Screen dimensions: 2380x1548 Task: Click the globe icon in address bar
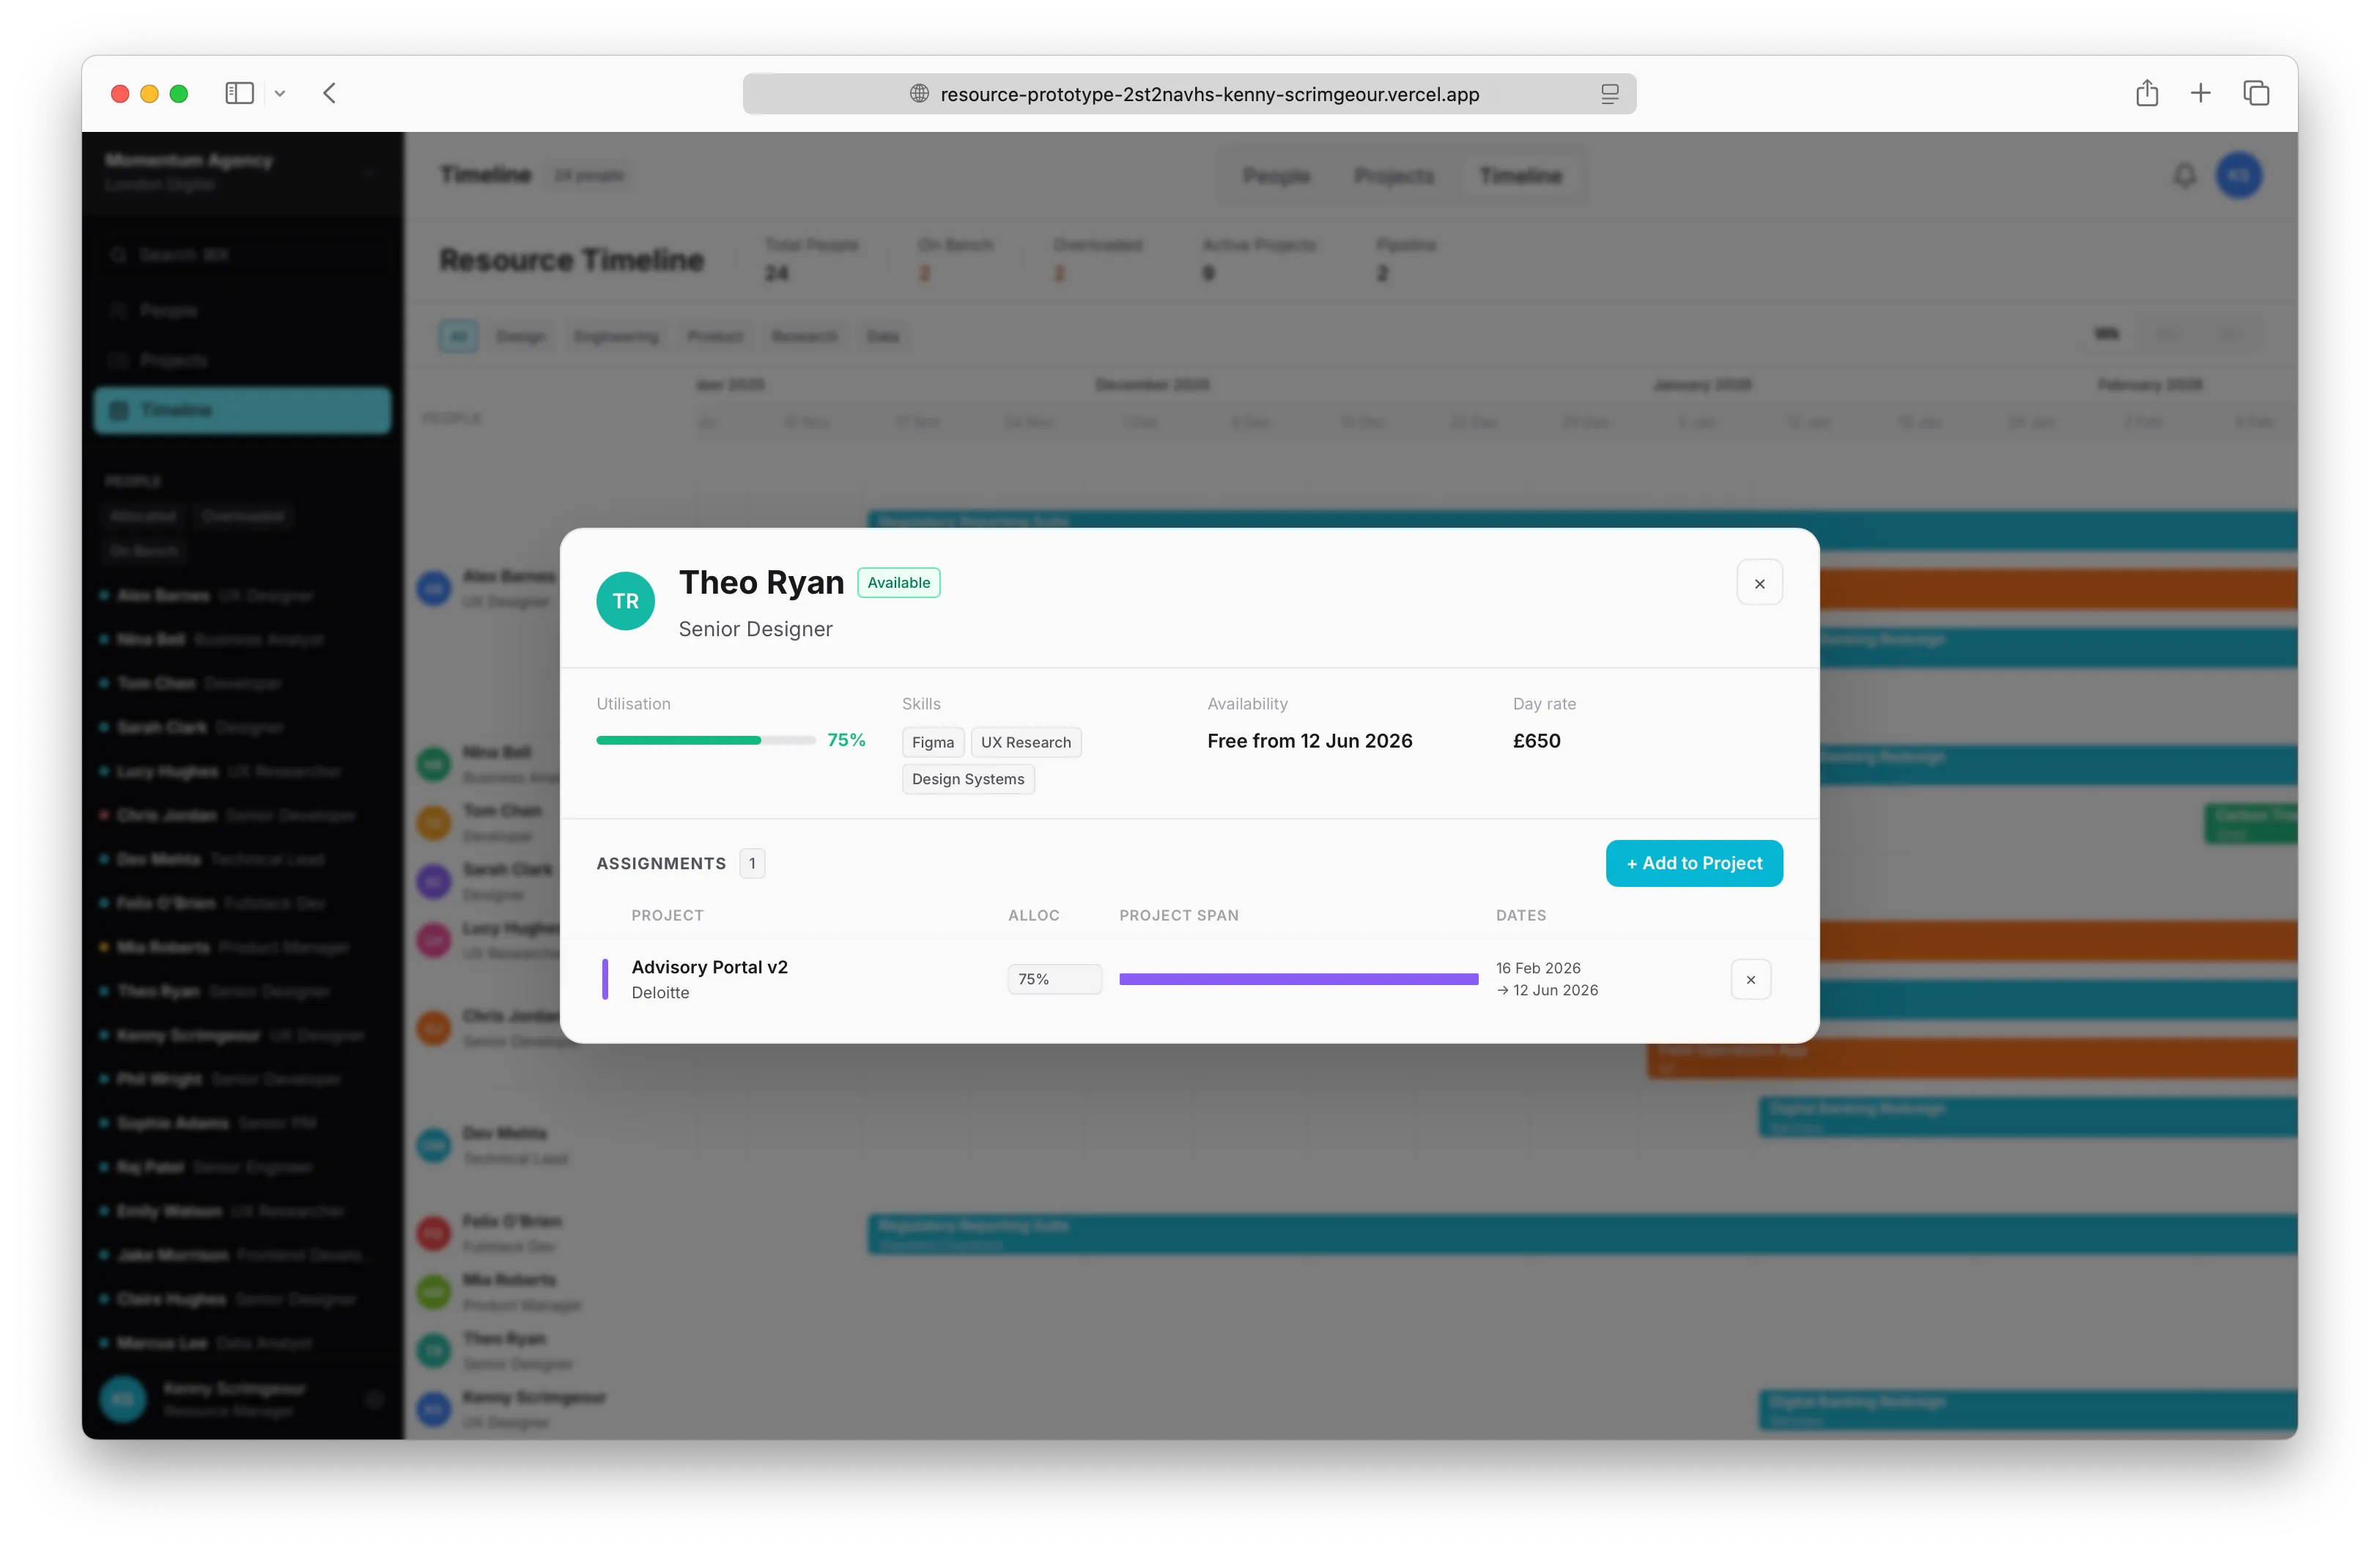click(919, 94)
